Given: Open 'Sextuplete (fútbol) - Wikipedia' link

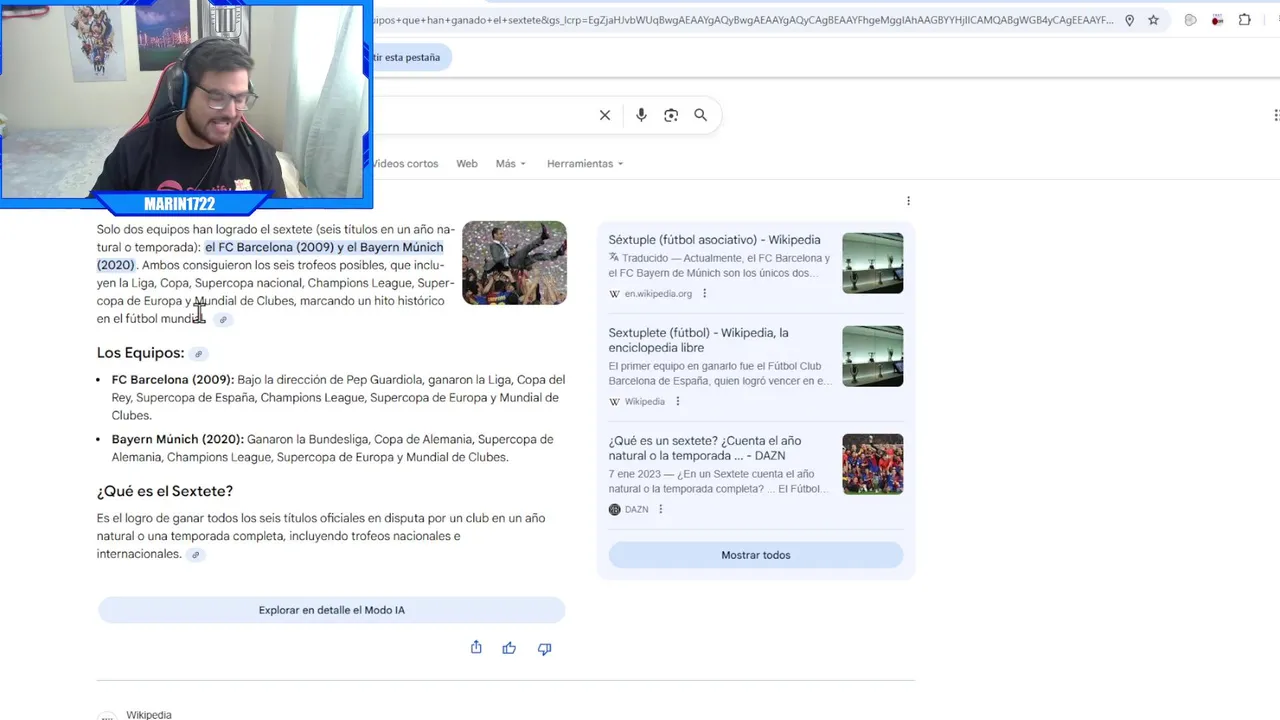Looking at the screenshot, I should pyautogui.click(x=699, y=340).
